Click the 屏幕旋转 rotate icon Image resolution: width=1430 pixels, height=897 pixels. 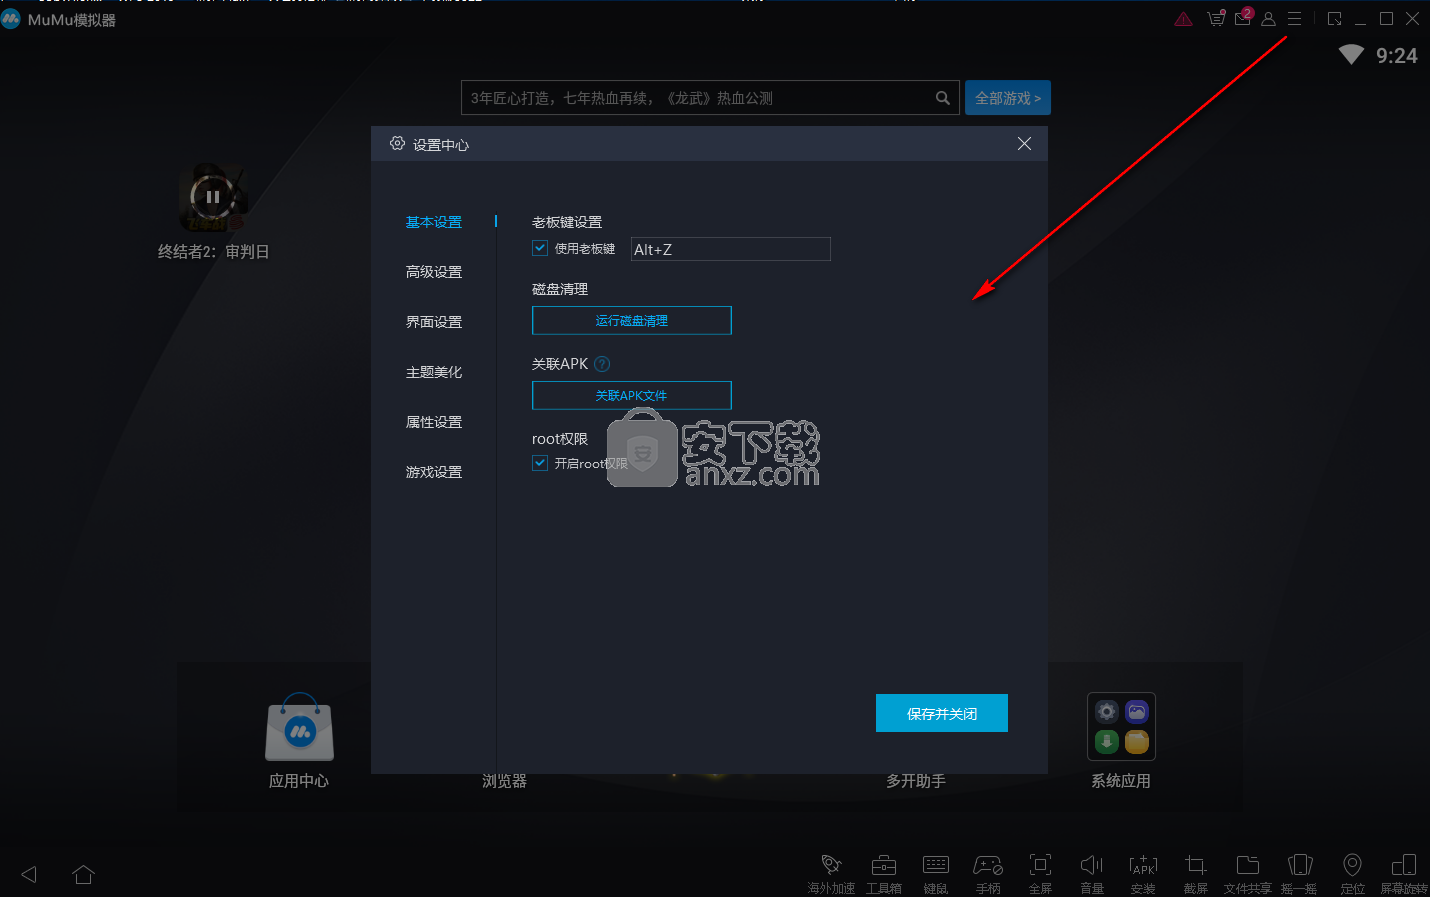tap(1404, 865)
